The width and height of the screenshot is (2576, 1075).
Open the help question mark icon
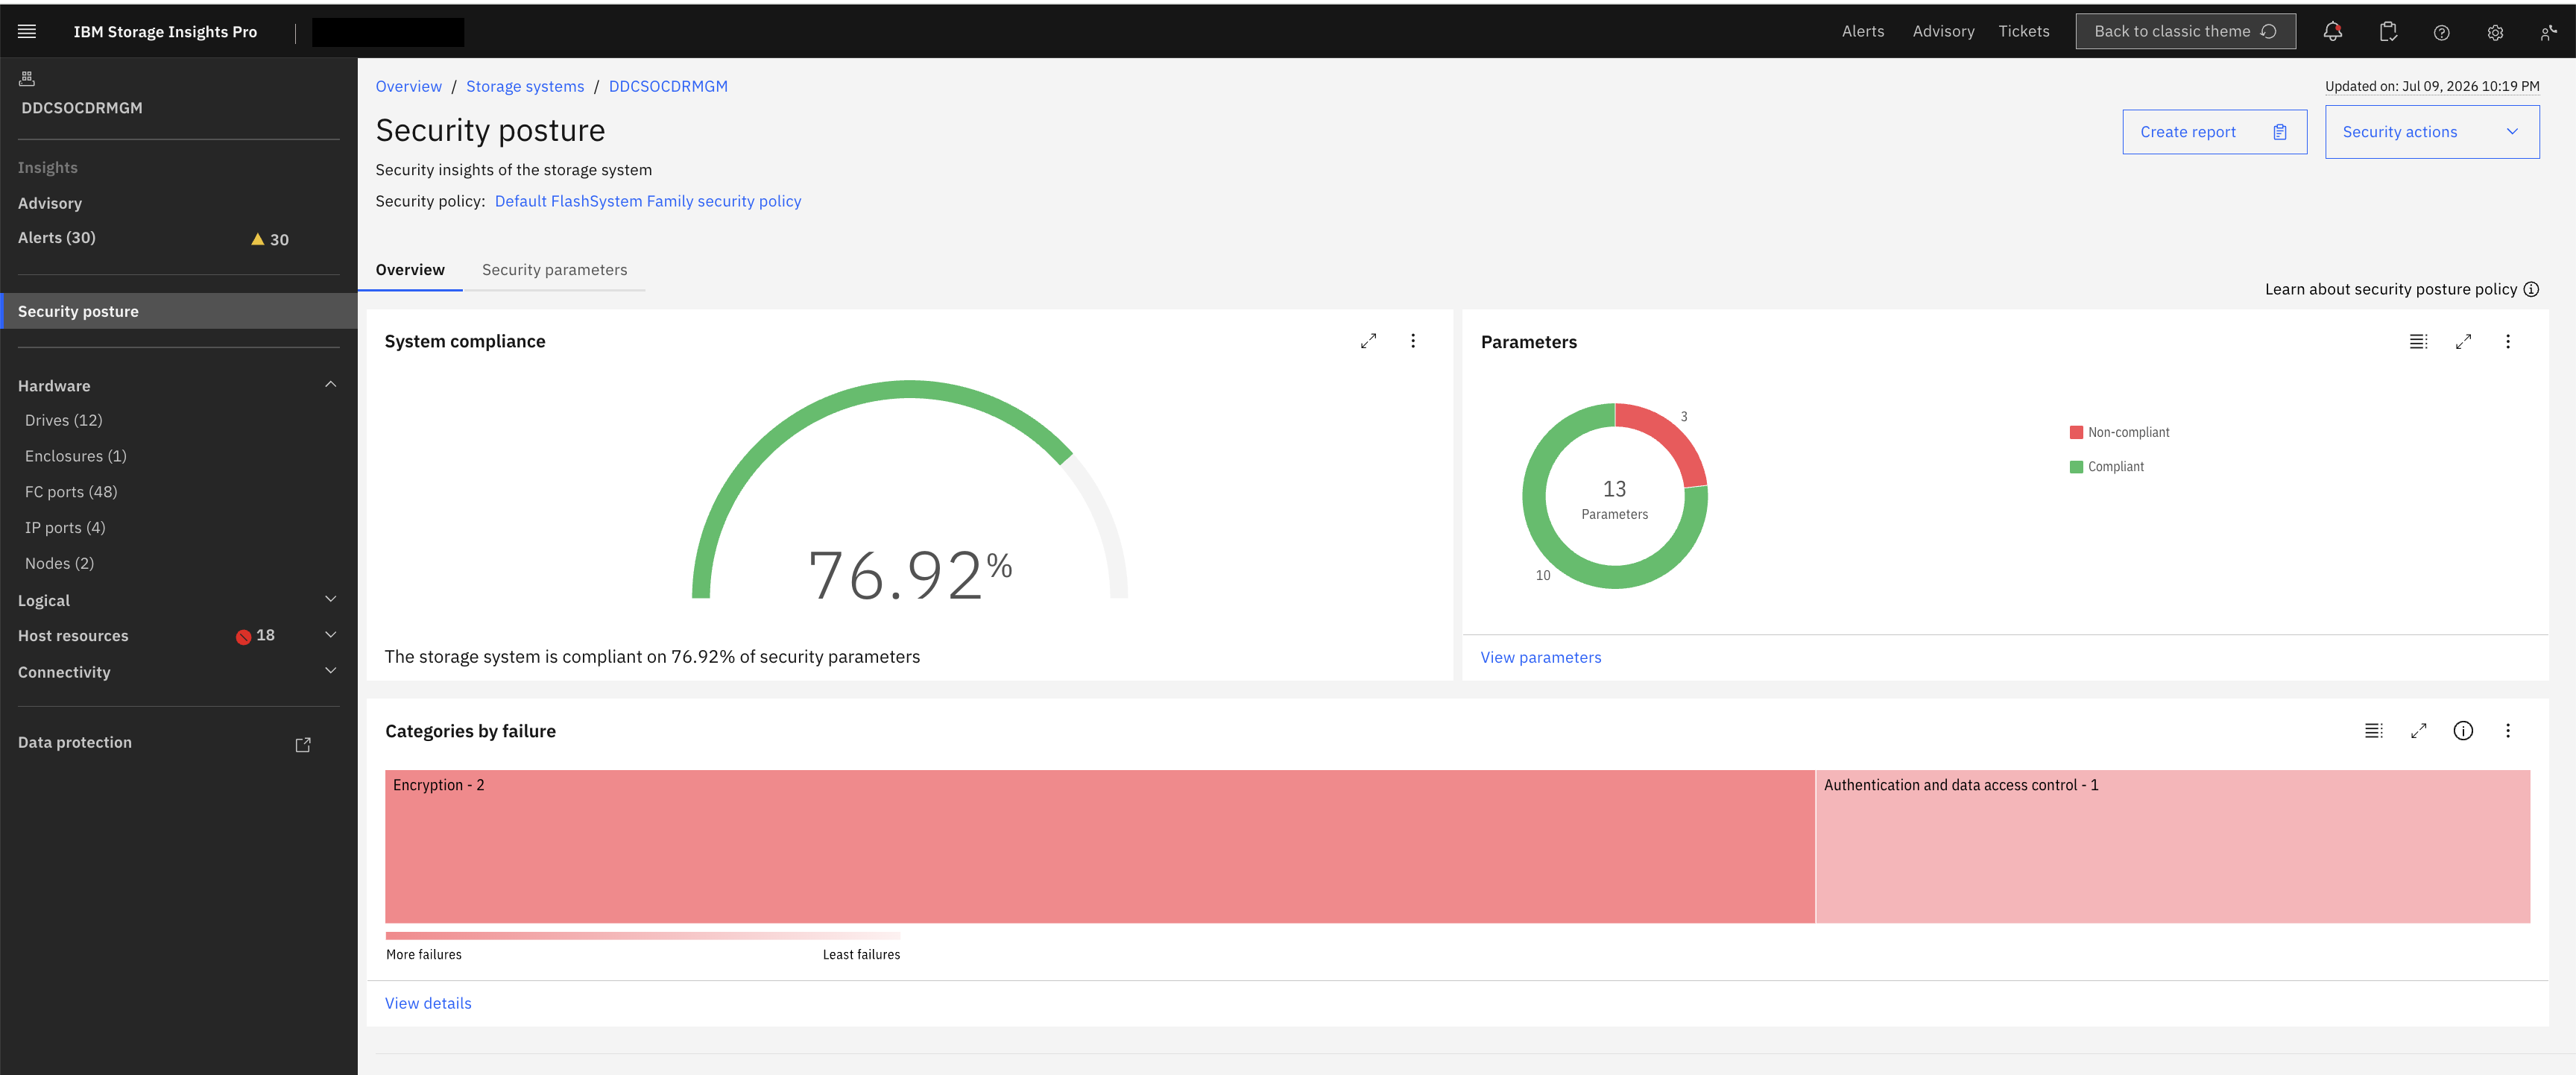point(2442,32)
